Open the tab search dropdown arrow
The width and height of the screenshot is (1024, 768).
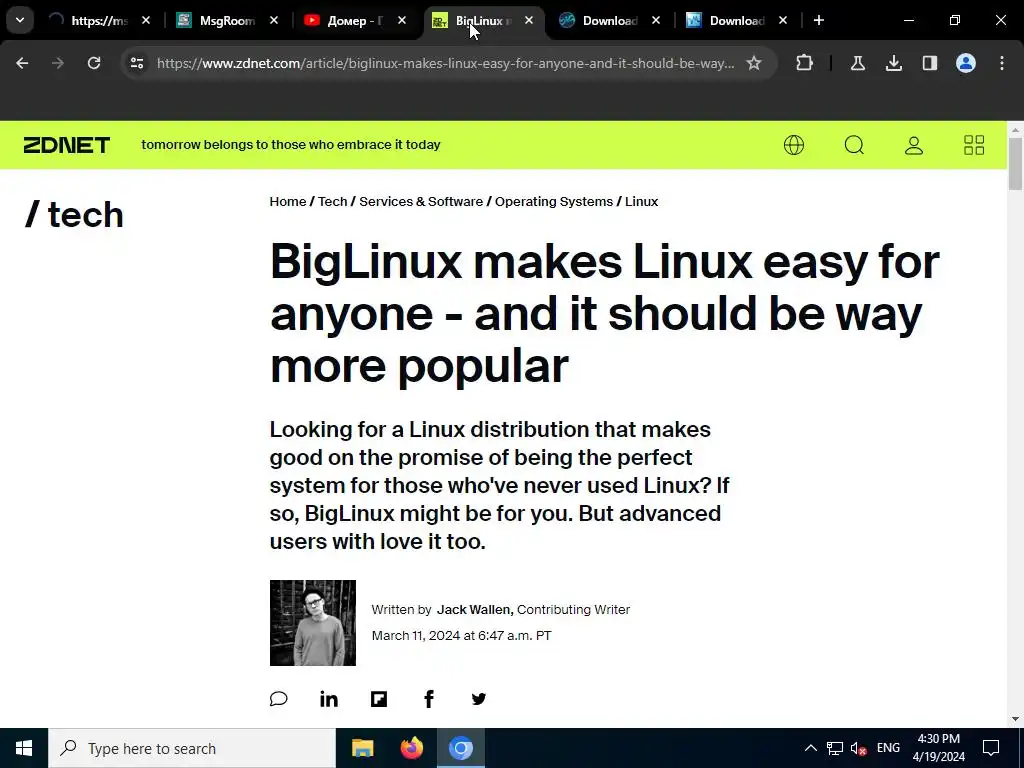click(x=20, y=20)
